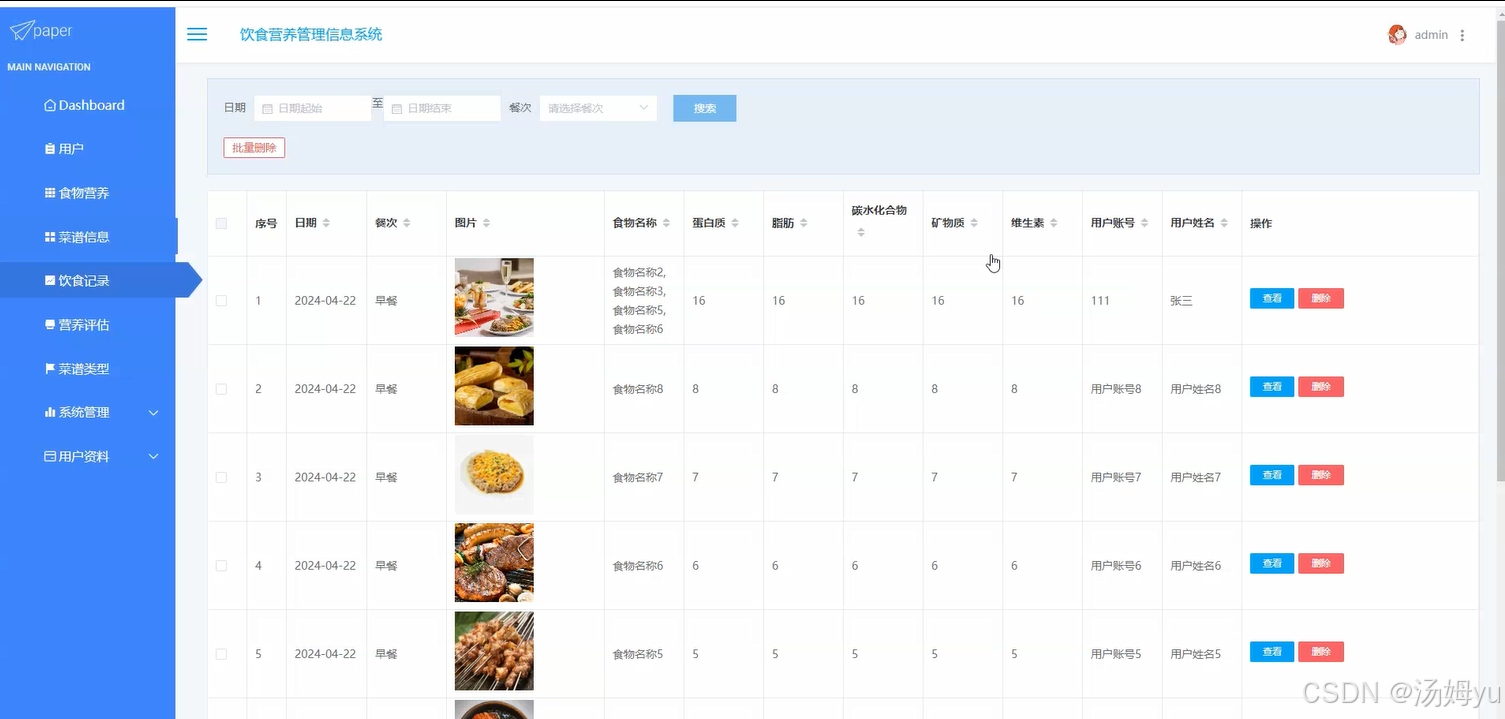Click 删除 for the 张三 row
Viewport: 1505px width, 719px height.
pyautogui.click(x=1321, y=298)
